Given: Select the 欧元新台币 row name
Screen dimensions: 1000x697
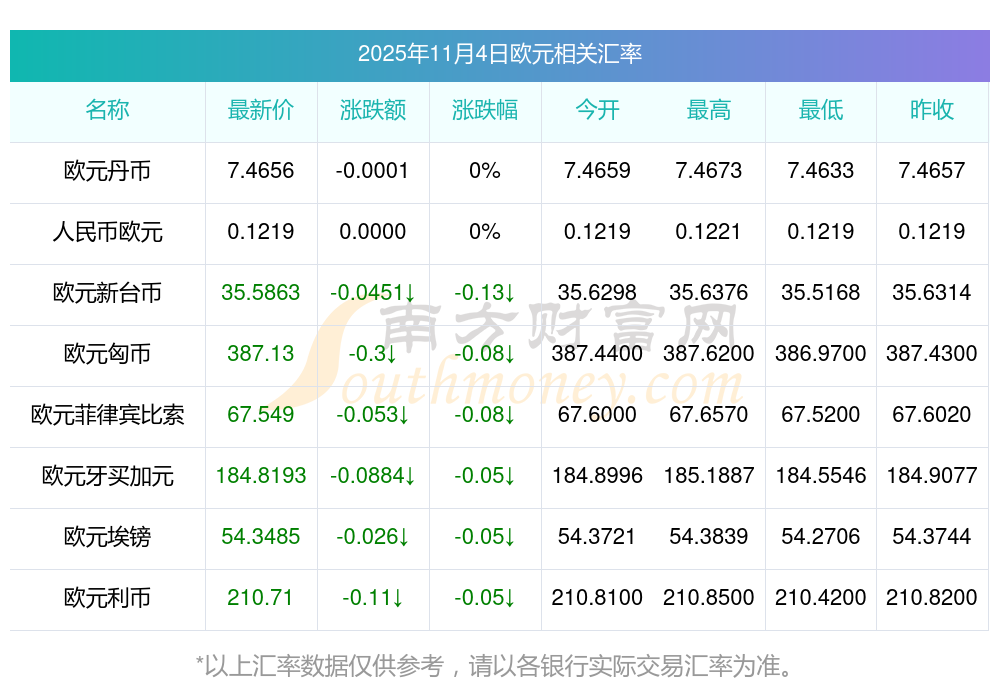Looking at the screenshot, I should pyautogui.click(x=107, y=293).
